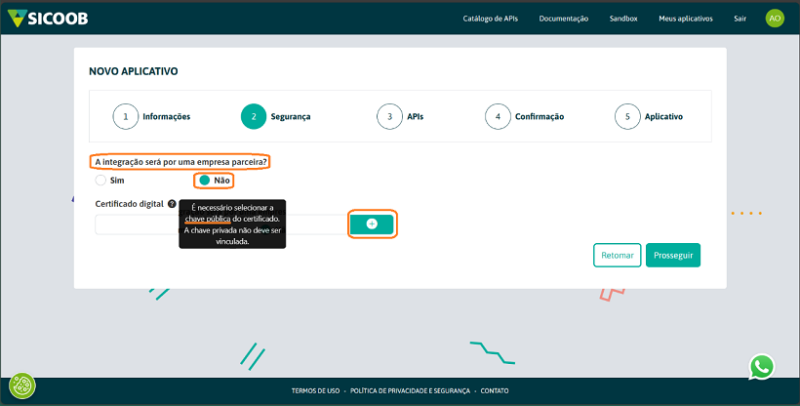Select step 4 Confirmação
The height and width of the screenshot is (406, 800).
pyautogui.click(x=524, y=116)
